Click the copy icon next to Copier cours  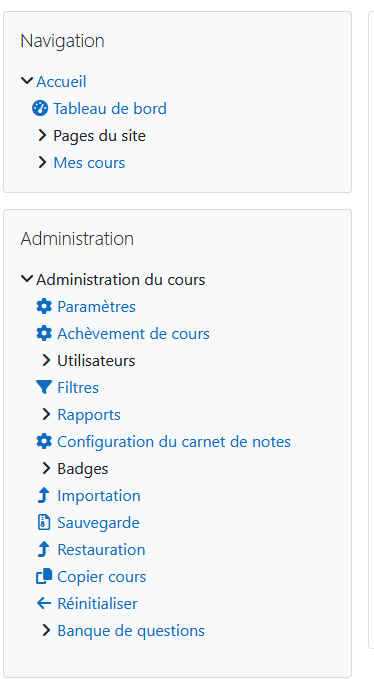[x=44, y=576]
